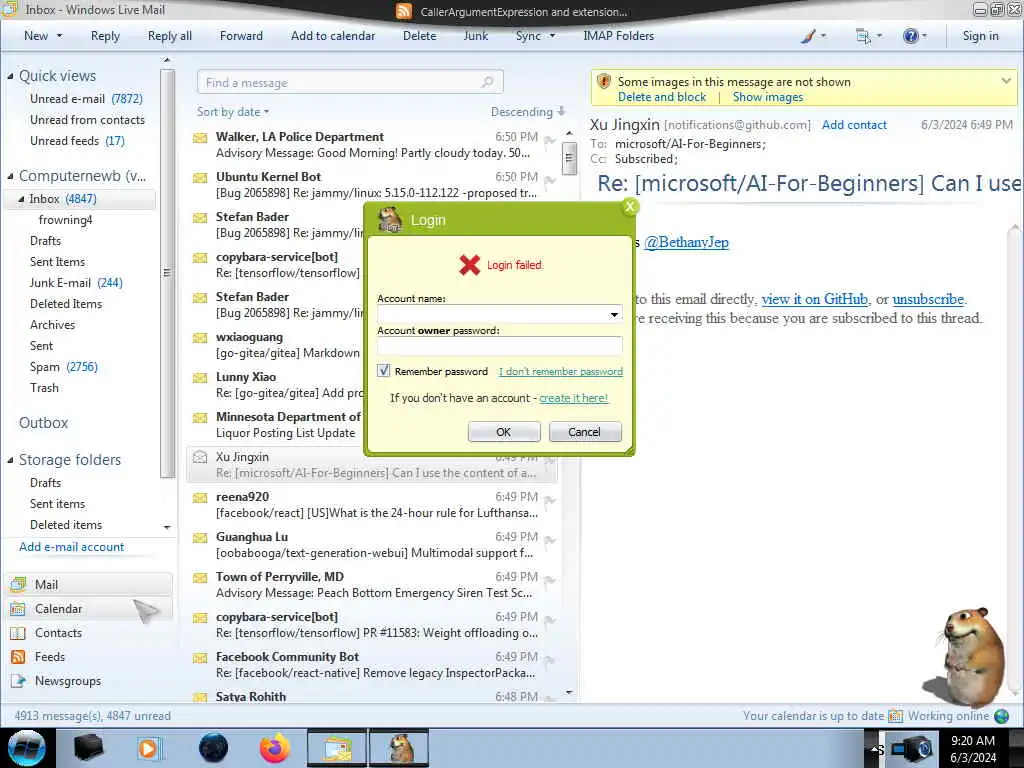
Task: Open the Sort by date dropdown
Action: (x=233, y=112)
